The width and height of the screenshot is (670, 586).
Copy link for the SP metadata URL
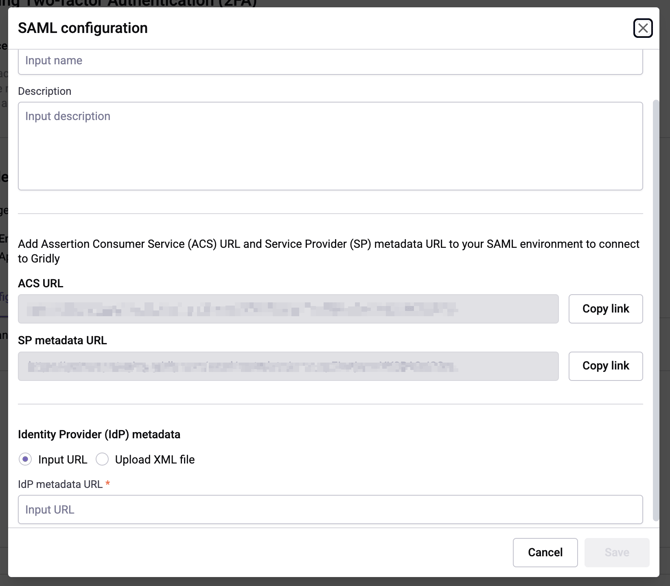(x=605, y=366)
